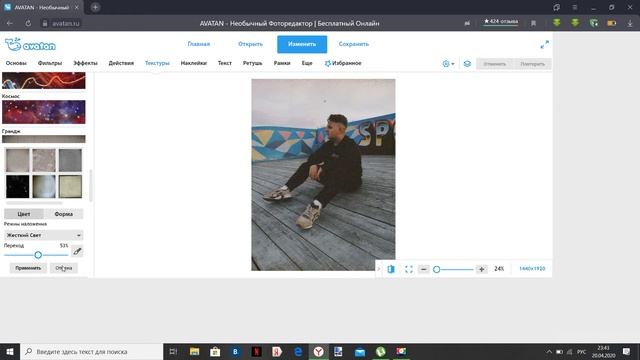This screenshot has height=360, width=640.
Task: Click the before/after compare icon
Action: pos(391,269)
